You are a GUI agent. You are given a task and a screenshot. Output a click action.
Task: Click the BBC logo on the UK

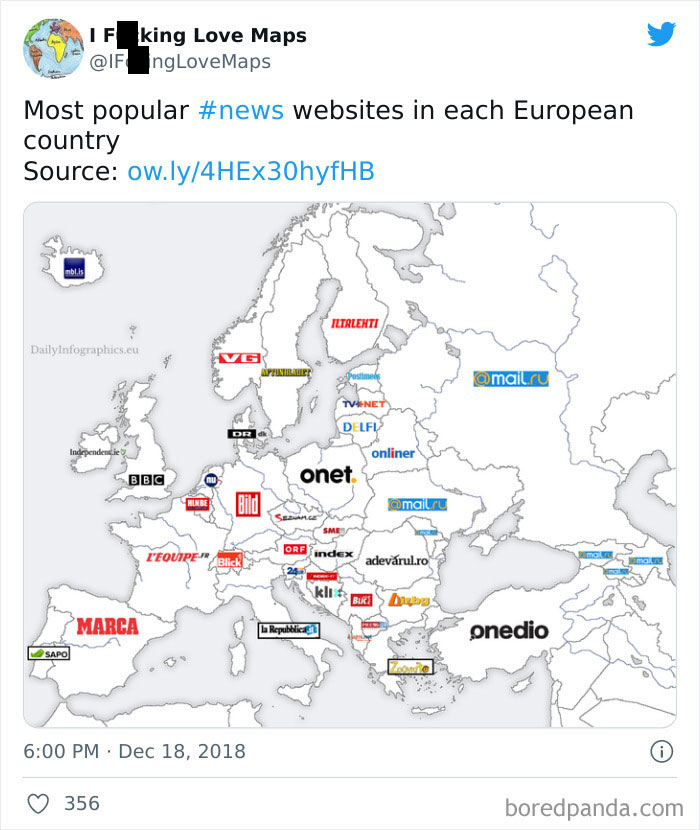[x=147, y=480]
